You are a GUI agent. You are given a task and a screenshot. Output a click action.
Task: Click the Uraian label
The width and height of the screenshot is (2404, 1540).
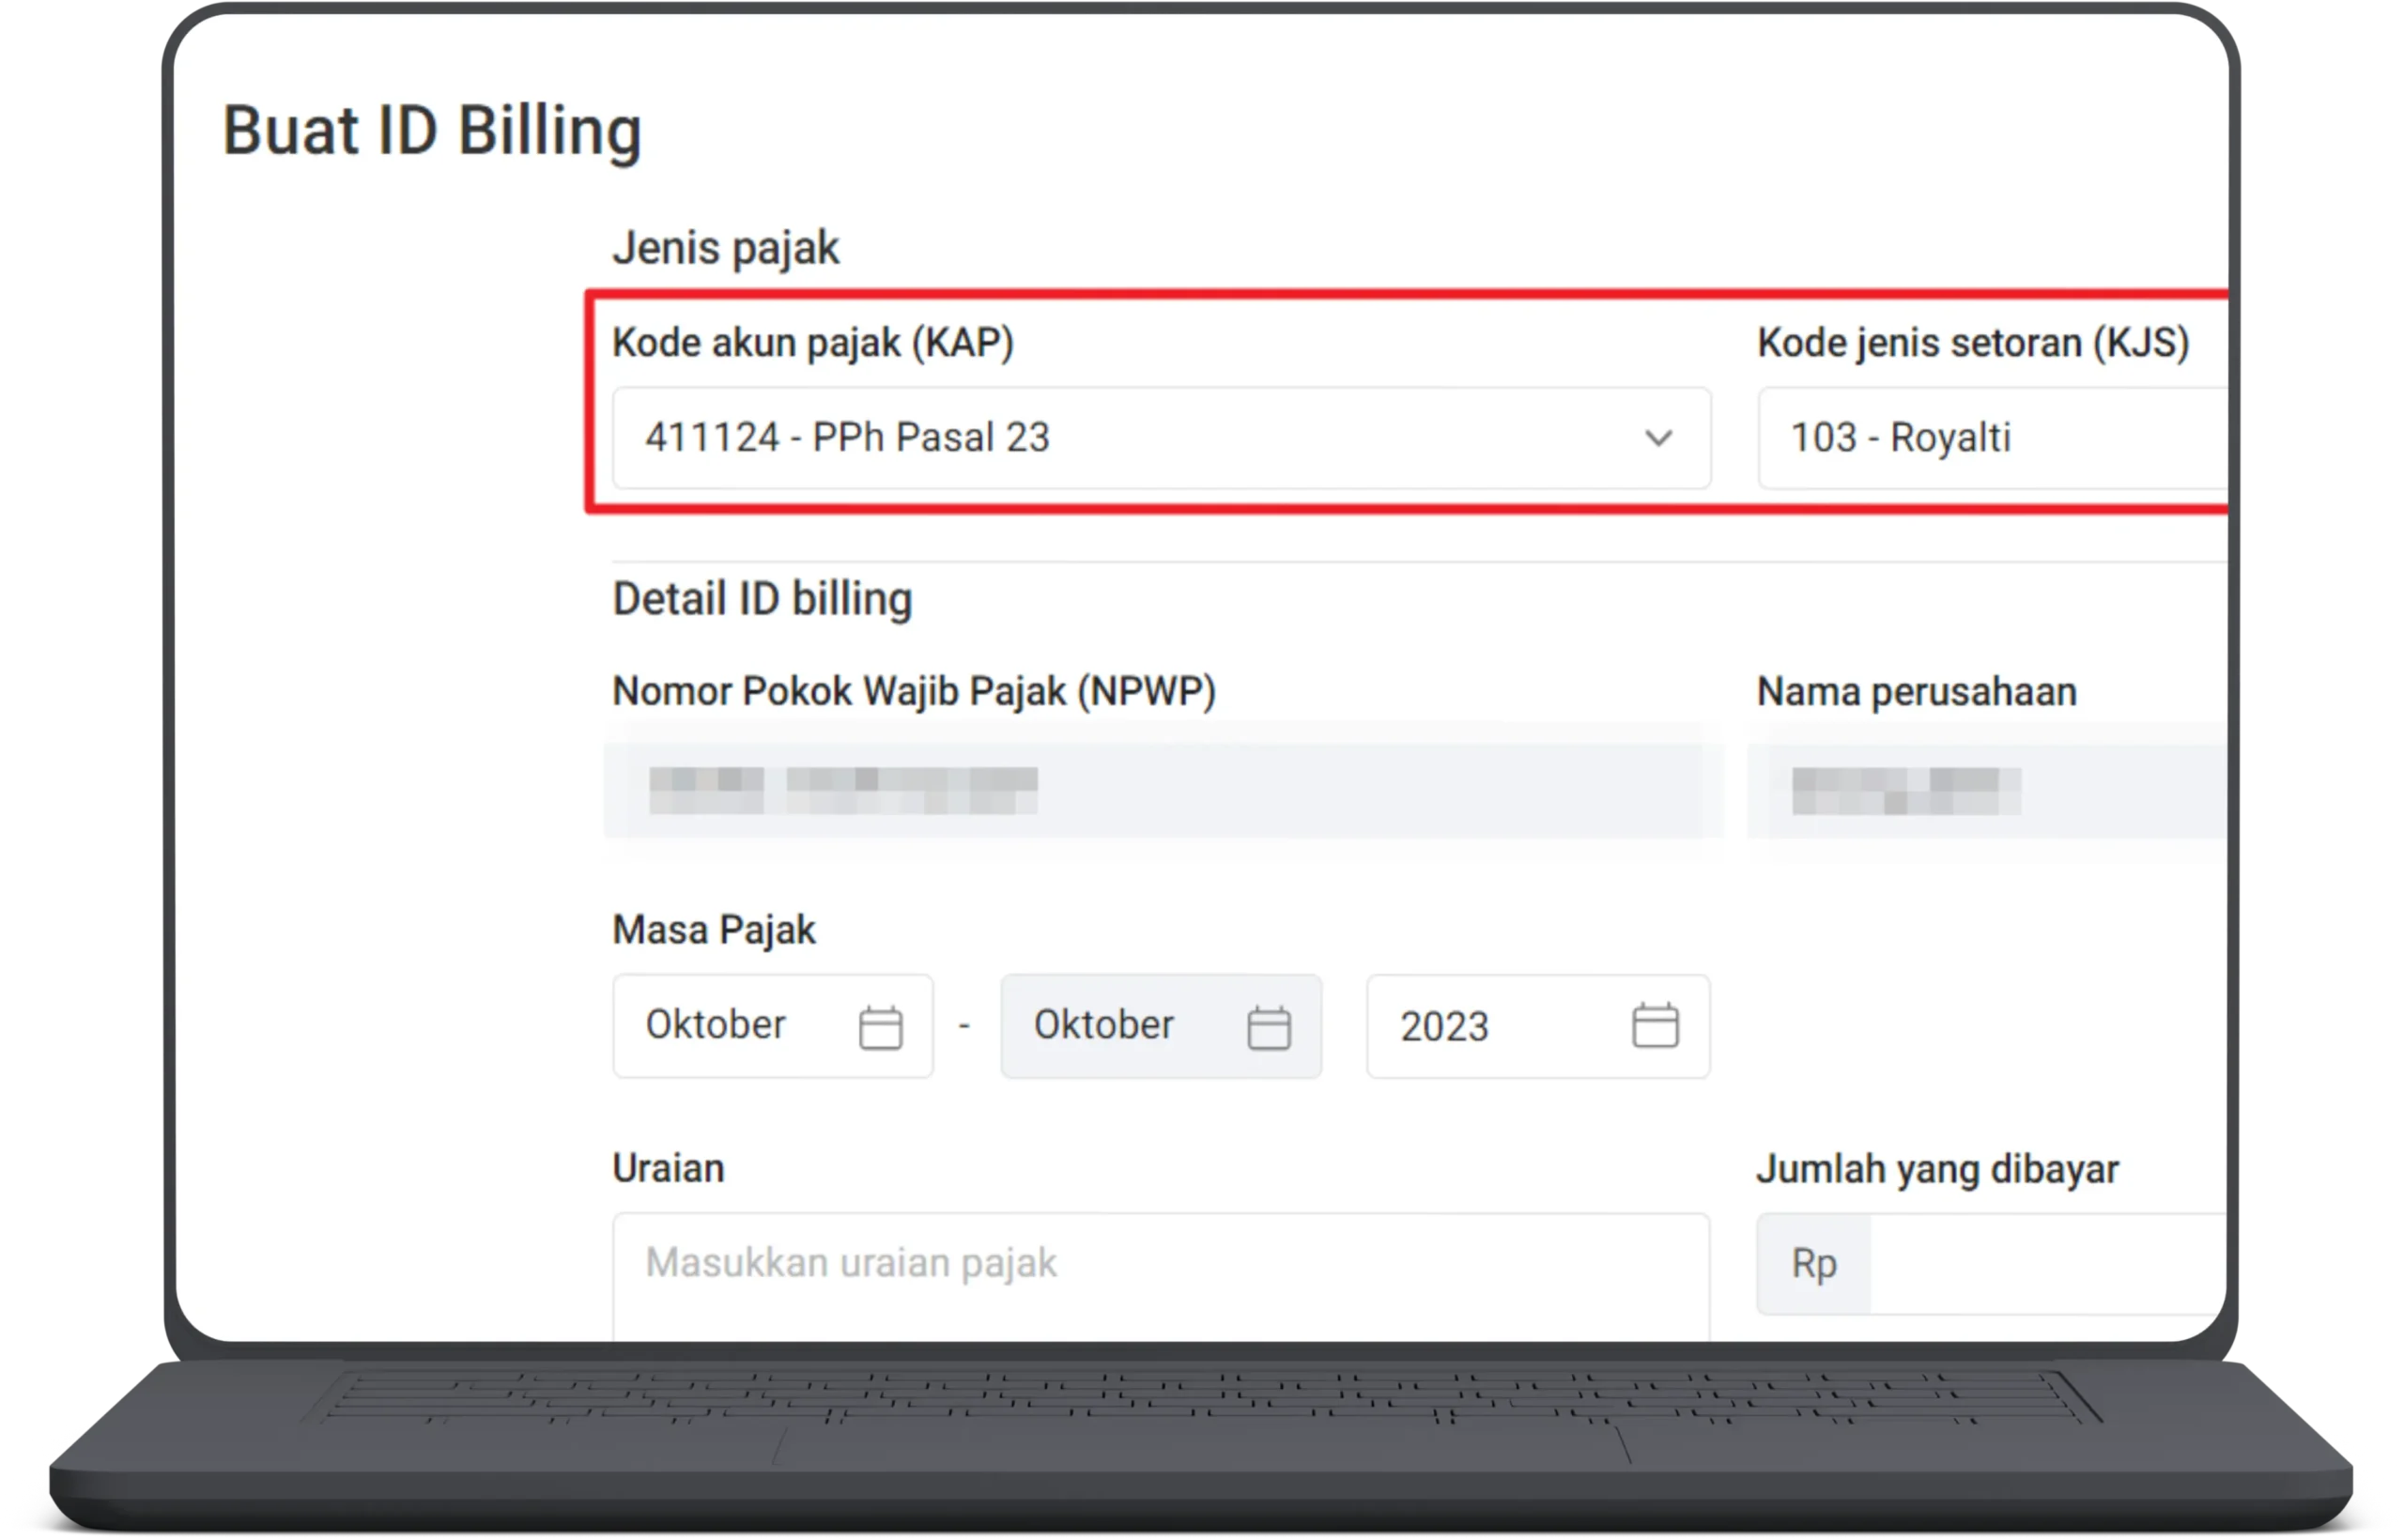[668, 1168]
